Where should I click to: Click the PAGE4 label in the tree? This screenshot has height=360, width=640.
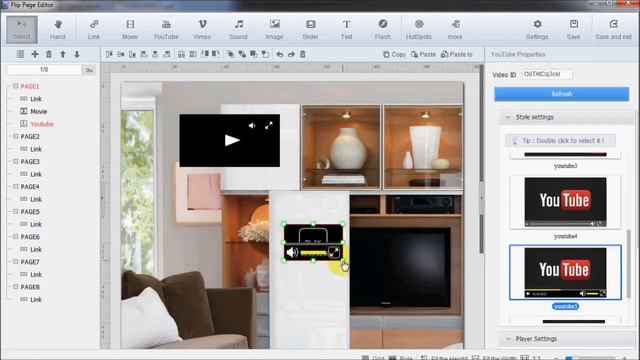(30, 187)
